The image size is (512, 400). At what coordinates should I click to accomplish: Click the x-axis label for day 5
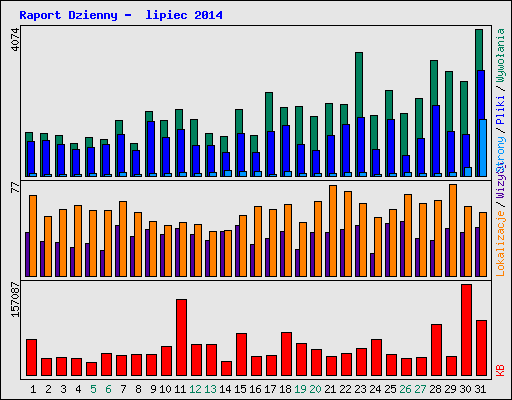[x=93, y=389]
